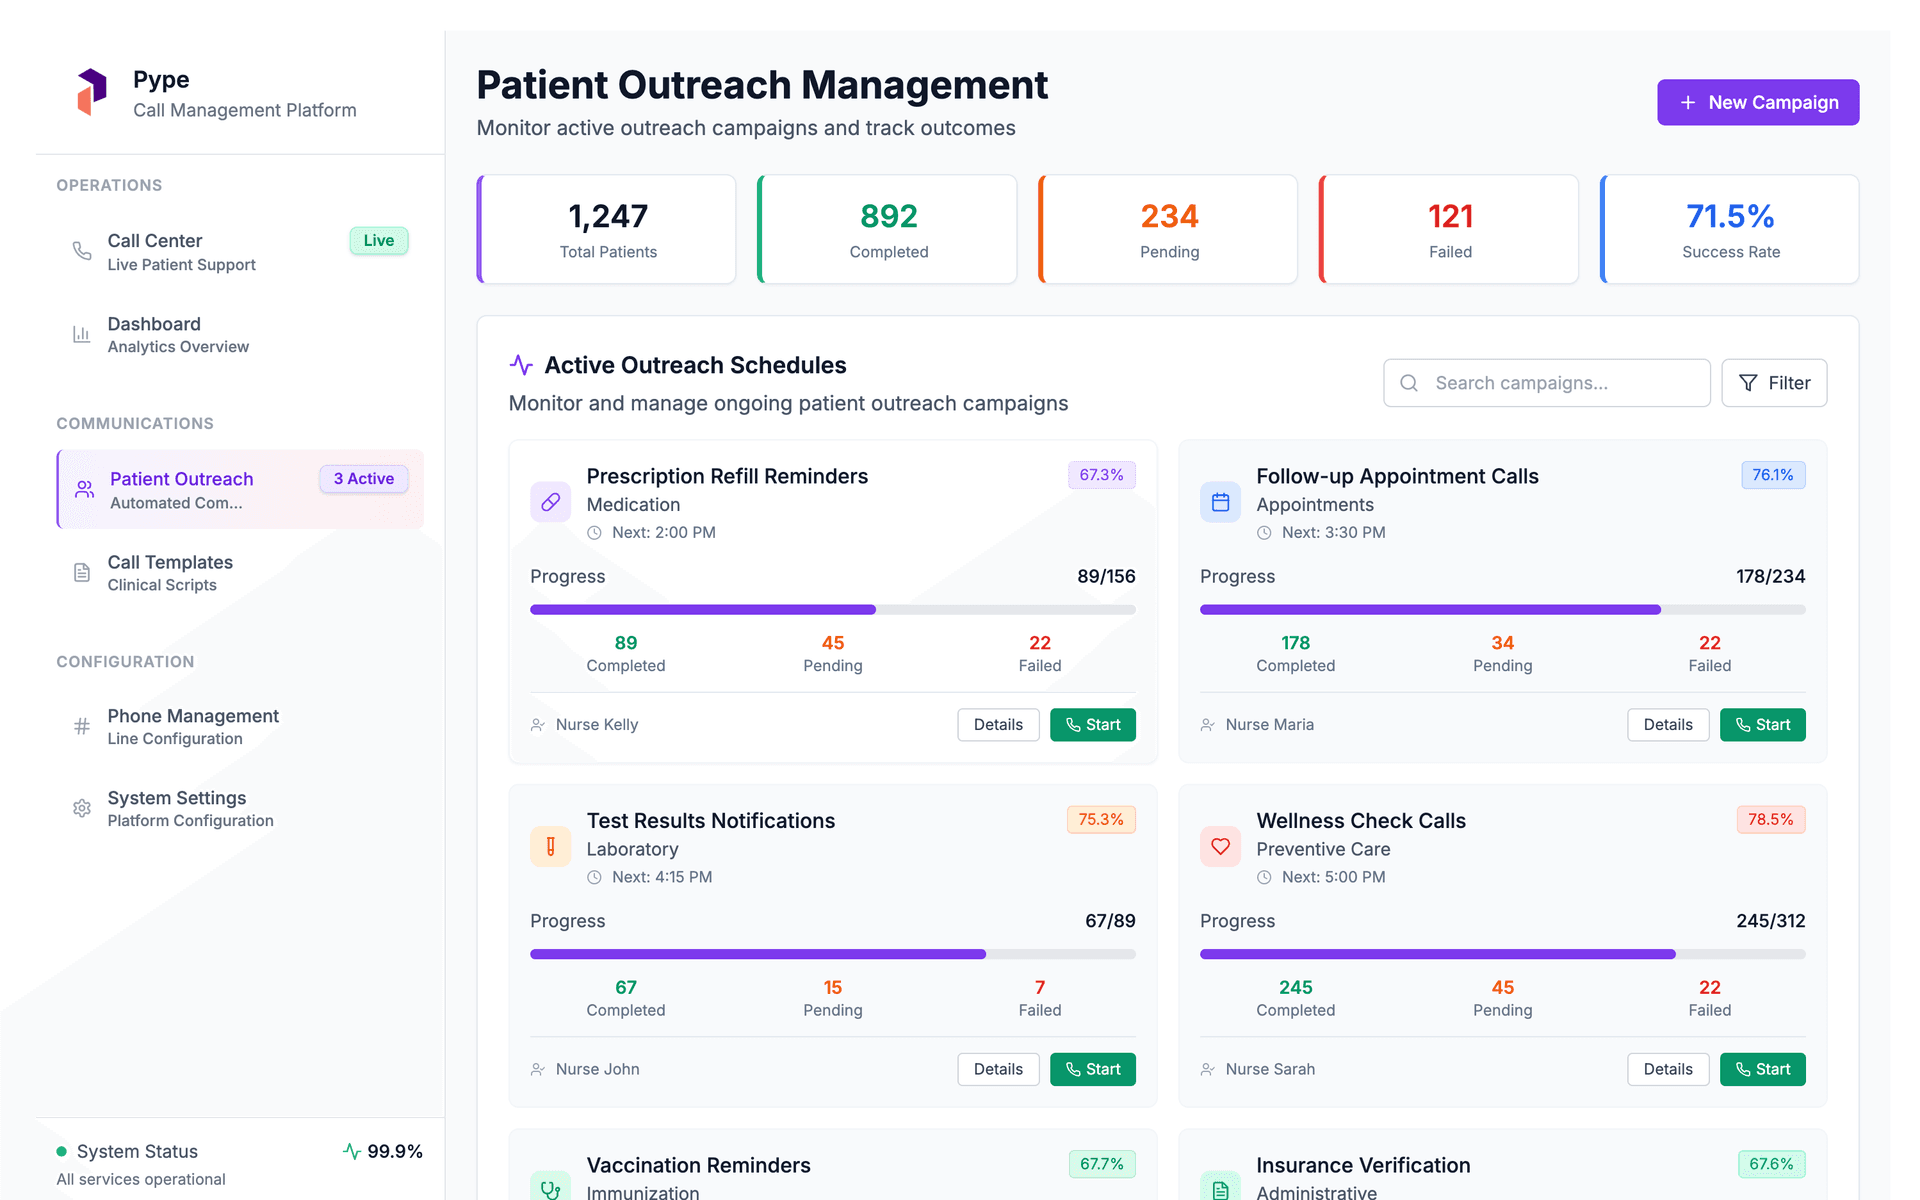Click the pulse icon next to 99.9%
The width and height of the screenshot is (1920, 1200).
point(352,1151)
